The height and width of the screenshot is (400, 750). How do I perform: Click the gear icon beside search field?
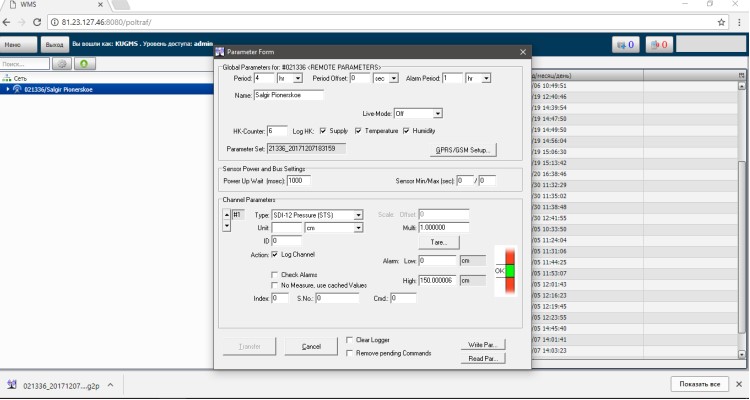pos(62,64)
